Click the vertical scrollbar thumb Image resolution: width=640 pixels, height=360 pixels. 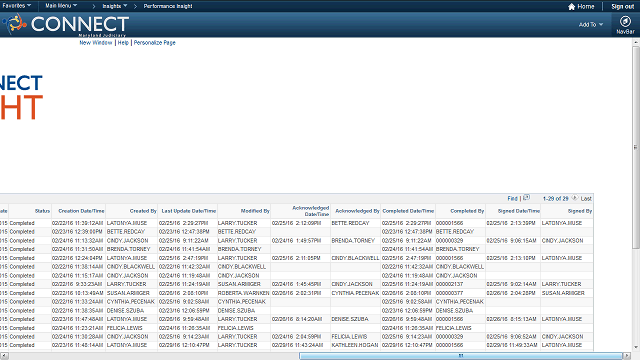point(636,147)
